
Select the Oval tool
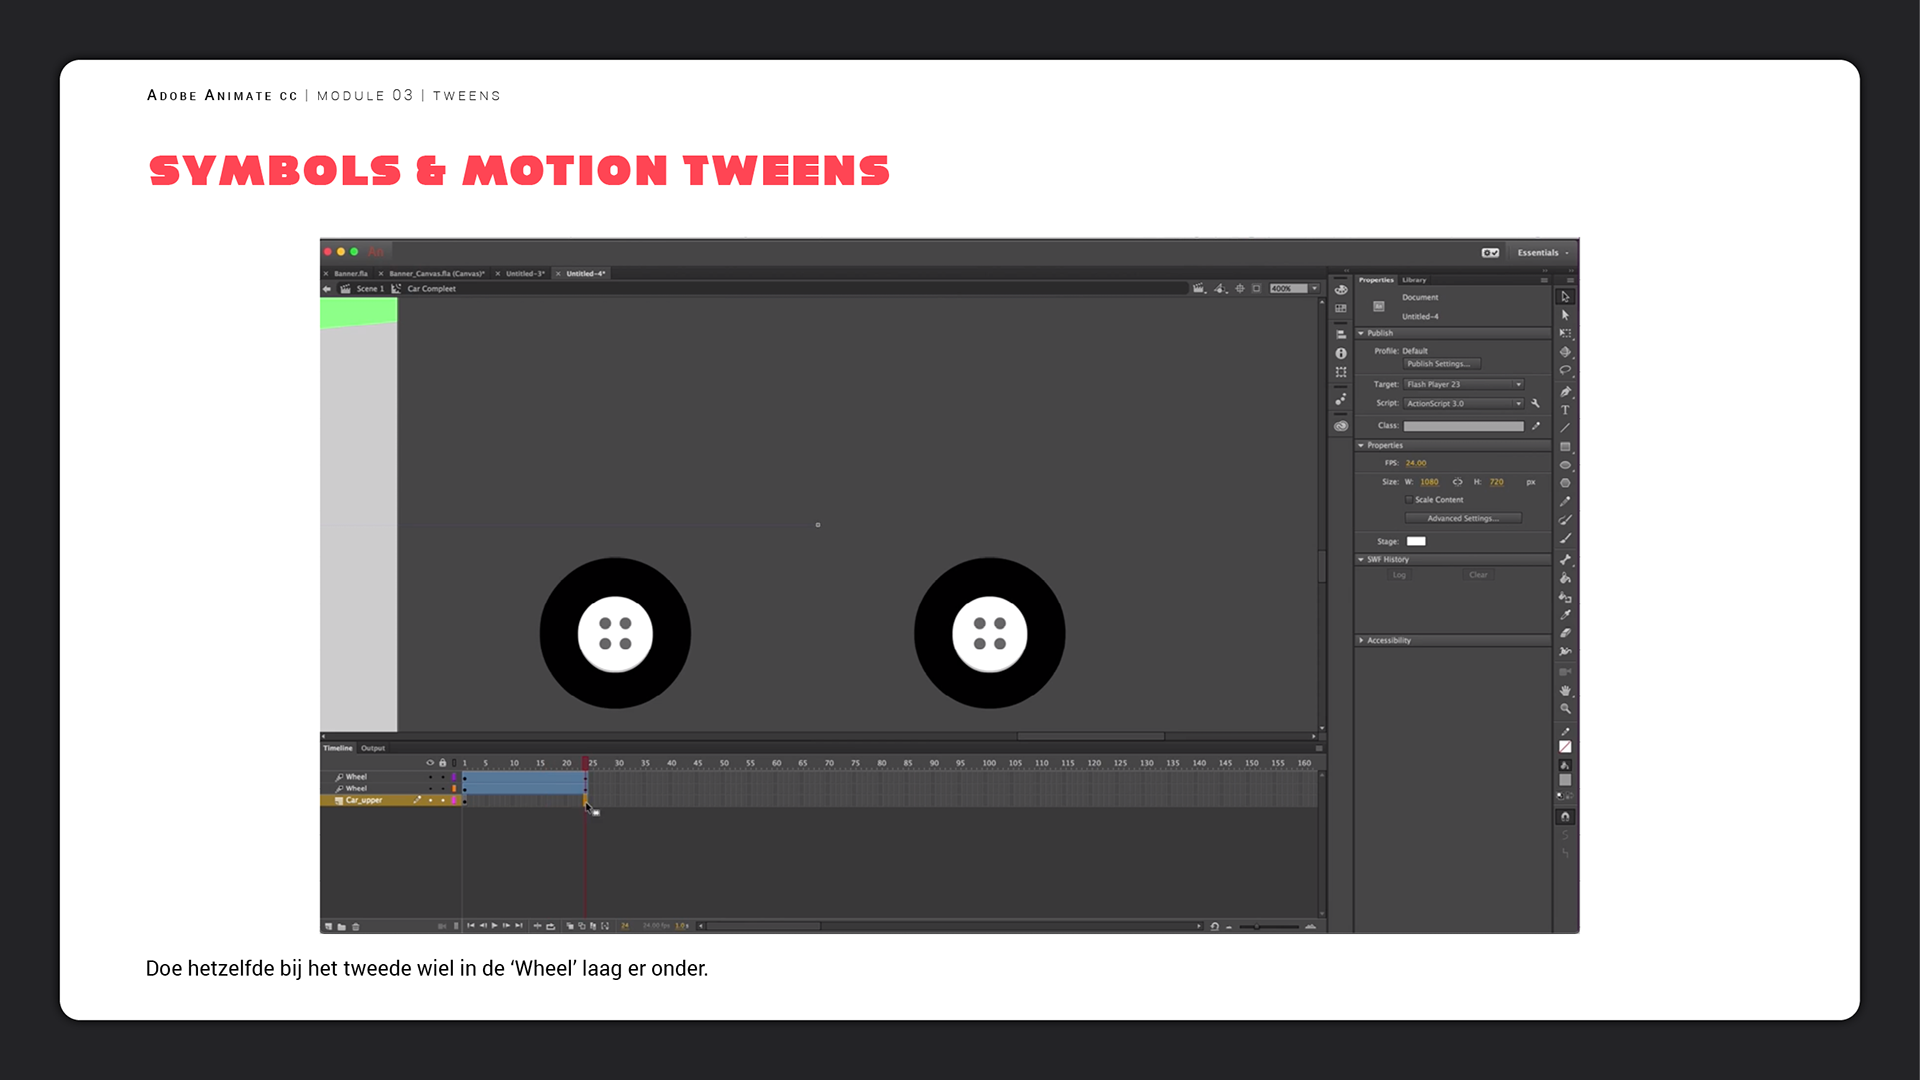click(x=1565, y=465)
